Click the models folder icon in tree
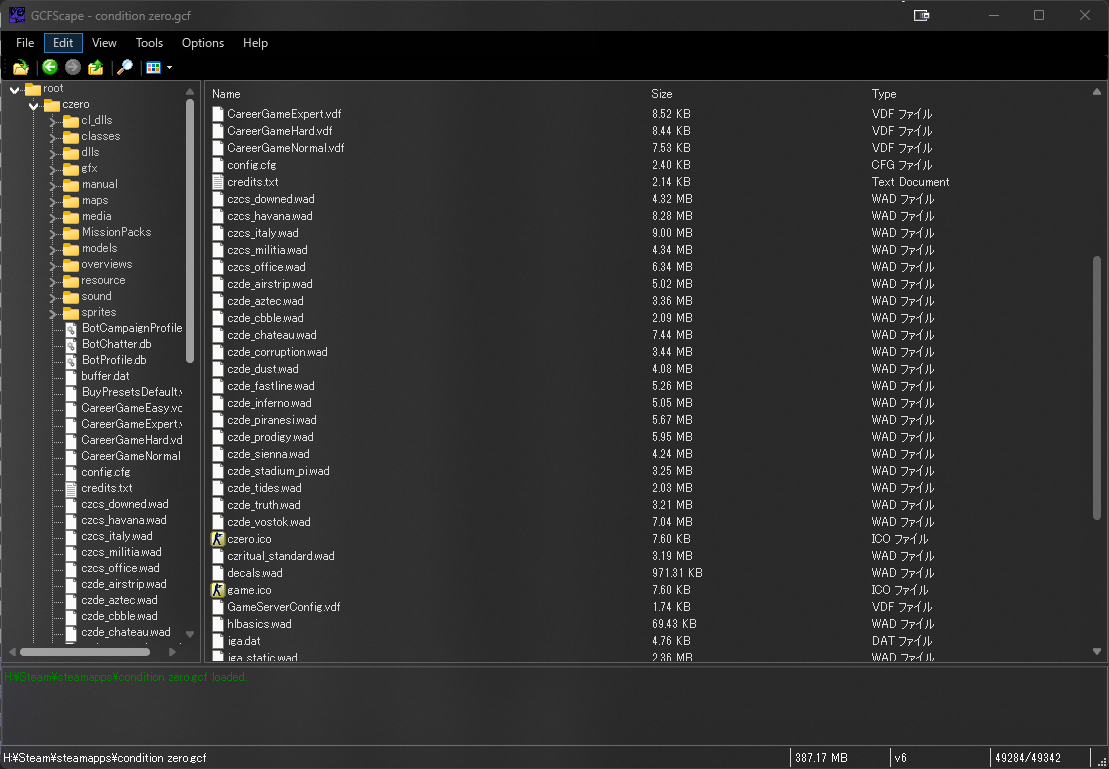Viewport: 1109px width, 769px height. coord(71,248)
